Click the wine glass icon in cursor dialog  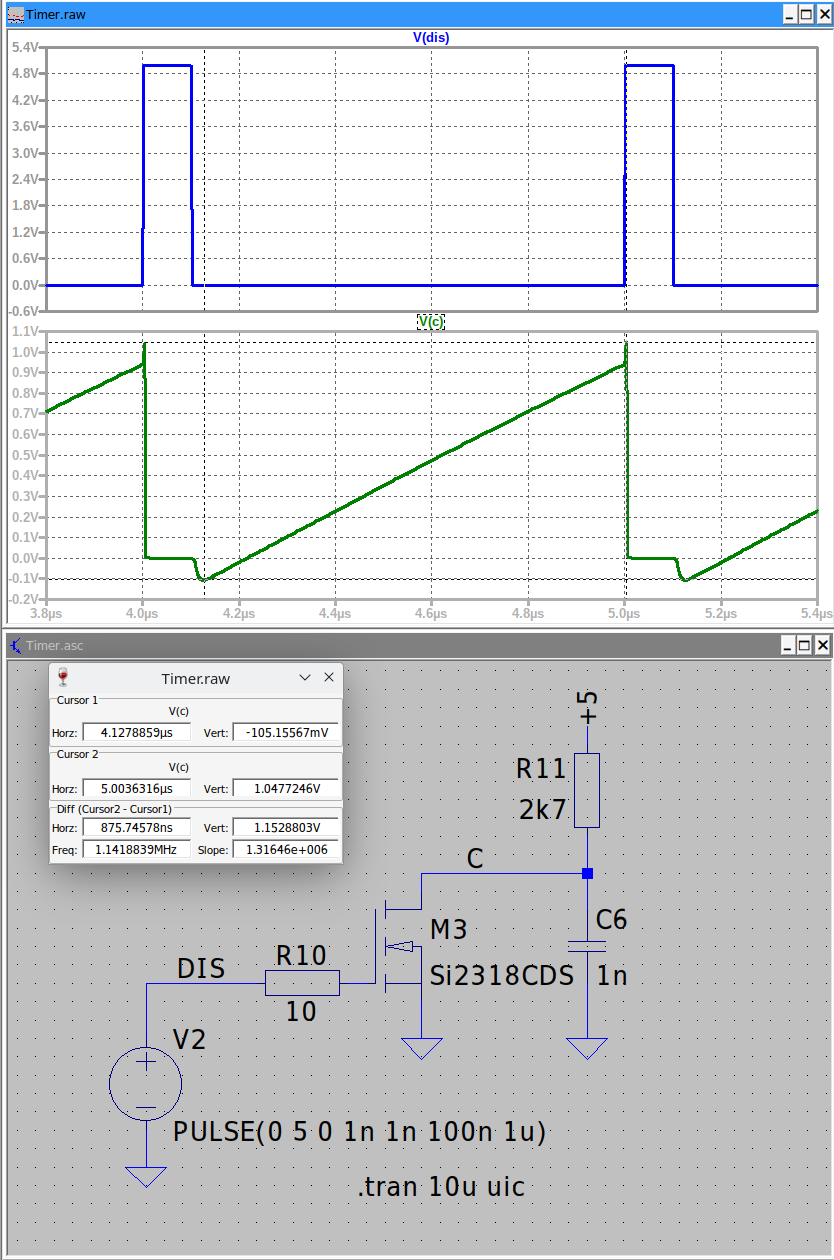65,678
